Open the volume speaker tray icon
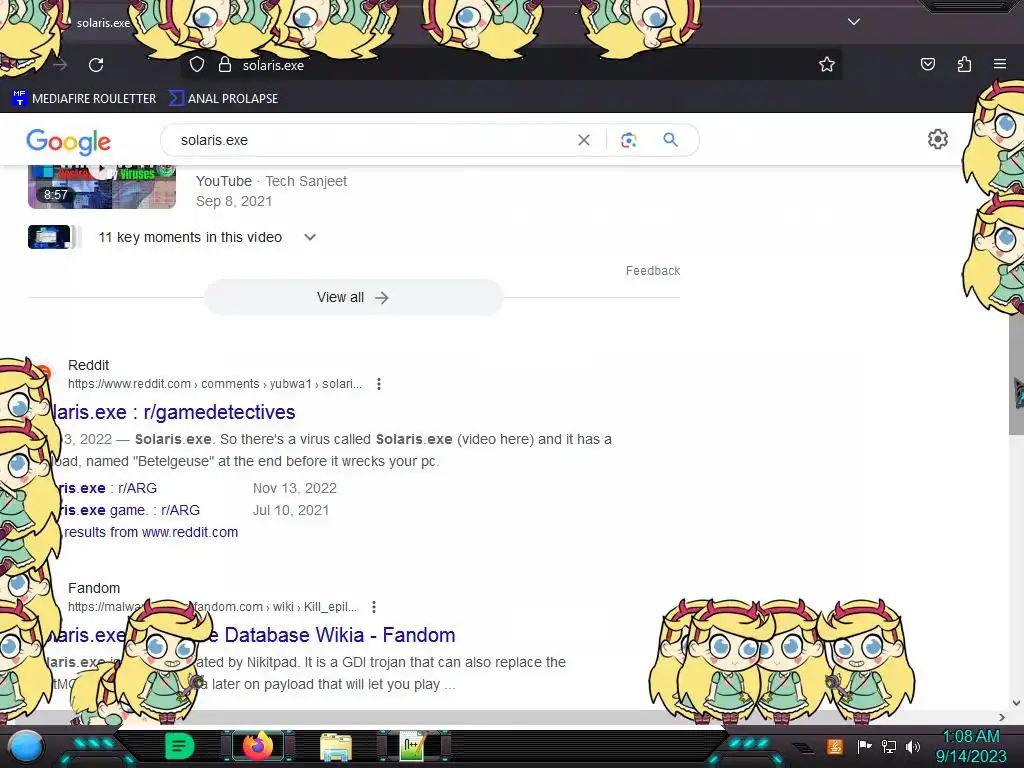Screen dimensions: 1024x768 [x=912, y=746]
